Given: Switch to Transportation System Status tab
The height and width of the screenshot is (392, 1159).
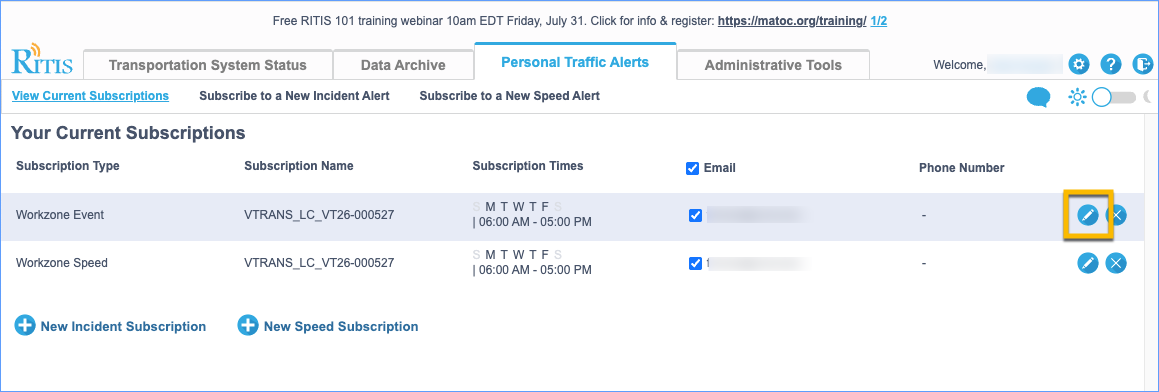Looking at the screenshot, I should tap(208, 65).
